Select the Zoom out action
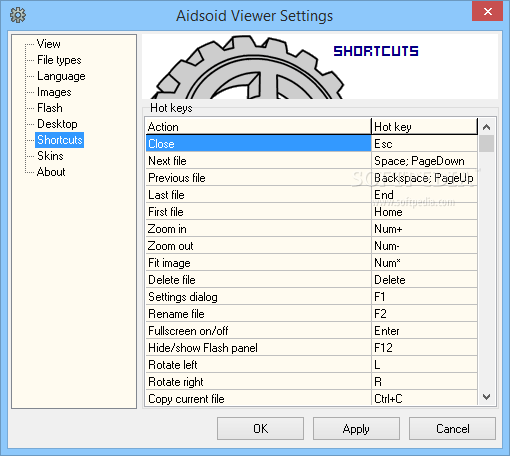 tap(258, 246)
